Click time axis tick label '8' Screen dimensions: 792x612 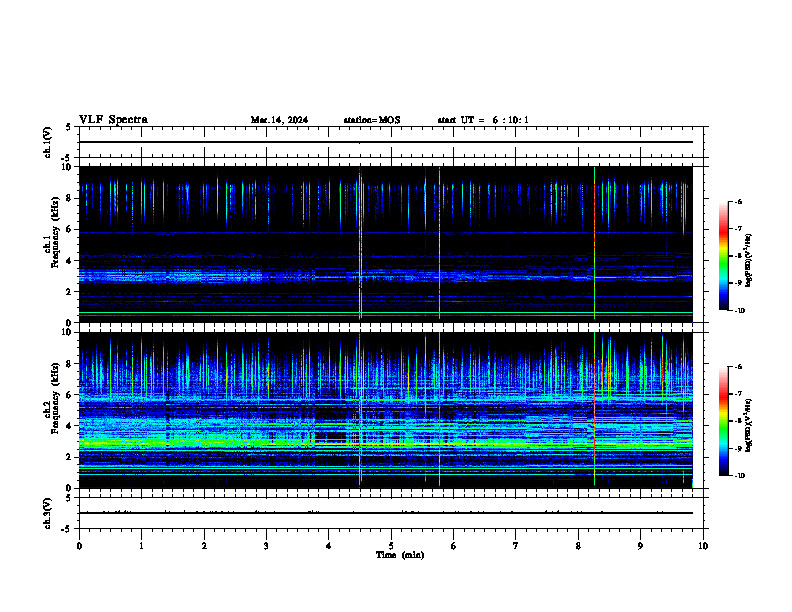click(x=578, y=546)
